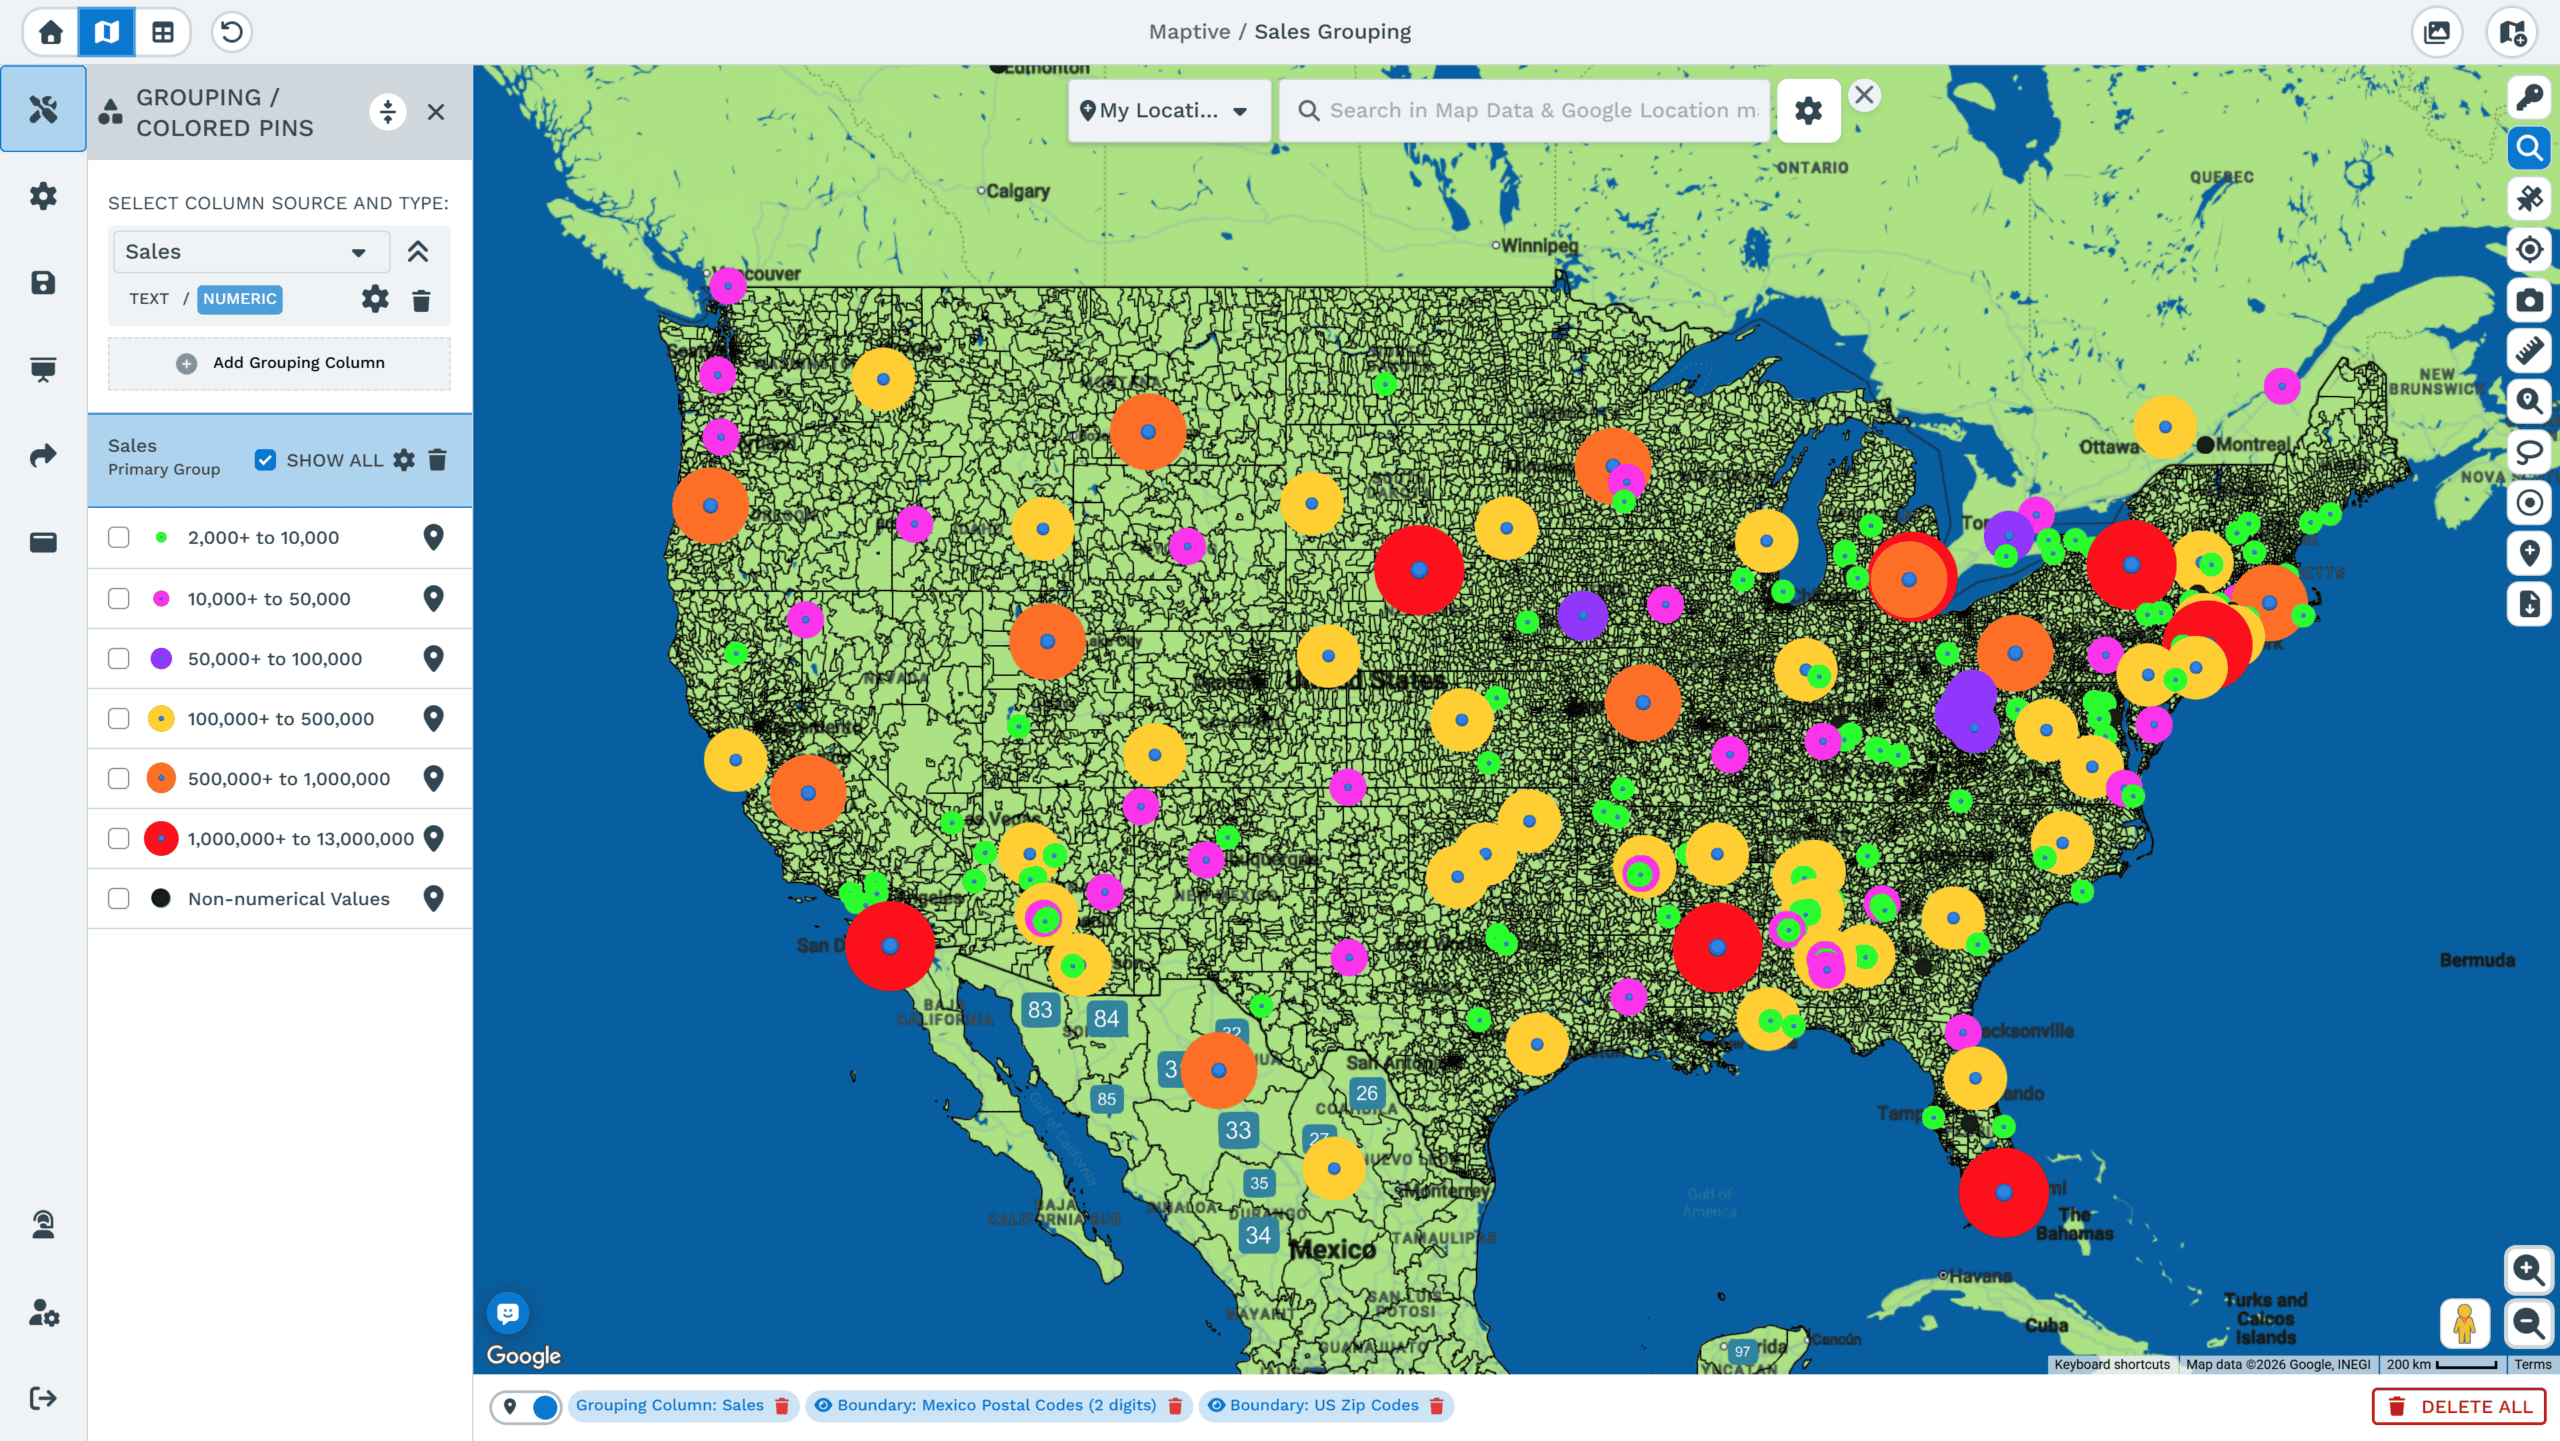Click pin marker icon for 100,000+ to 500,000
This screenshot has width=2560, height=1441.
(x=433, y=719)
